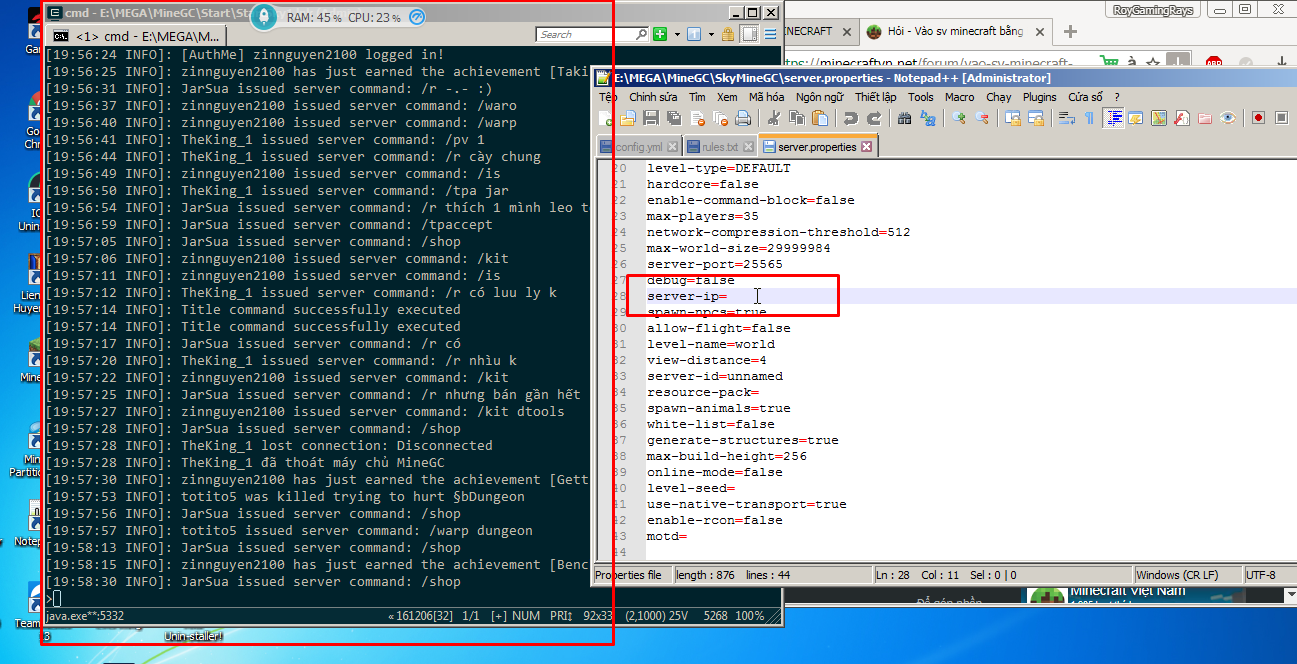Click Undo arrow in Notepad++ toolbar
Viewport: 1297px width, 664px height.
(850, 118)
